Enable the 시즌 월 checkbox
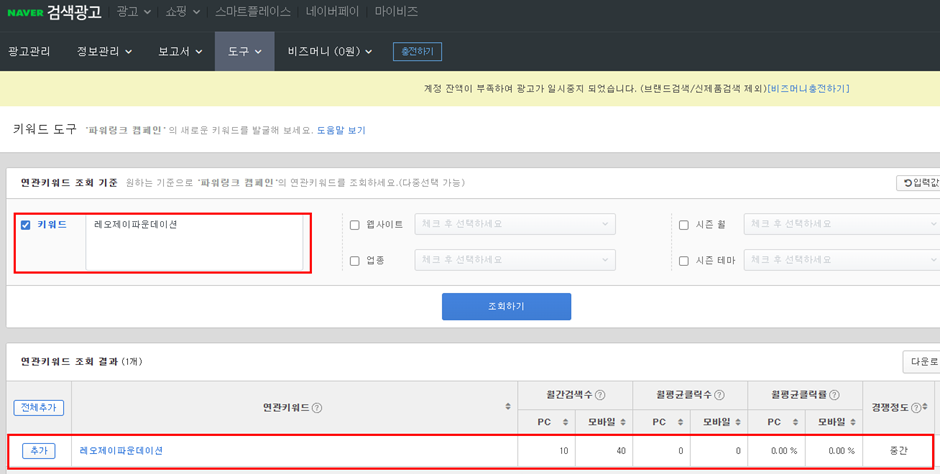The width and height of the screenshot is (940, 474). point(683,225)
